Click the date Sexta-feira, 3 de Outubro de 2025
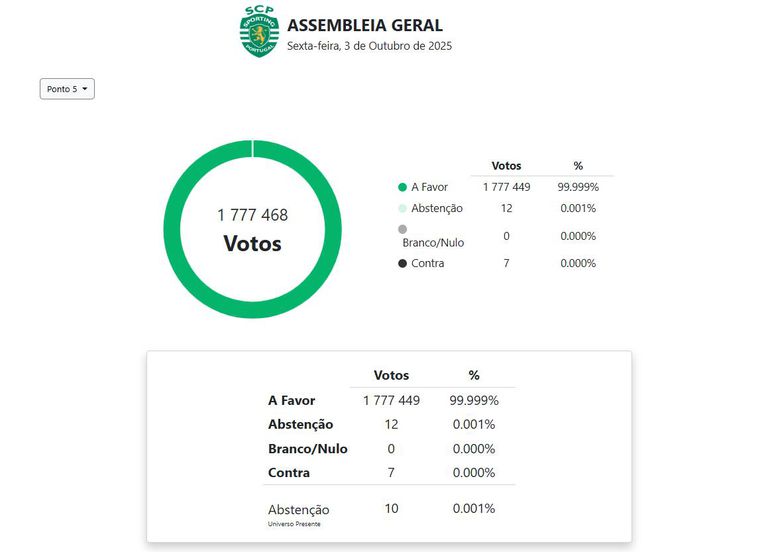The height and width of the screenshot is (552, 770). [x=369, y=46]
